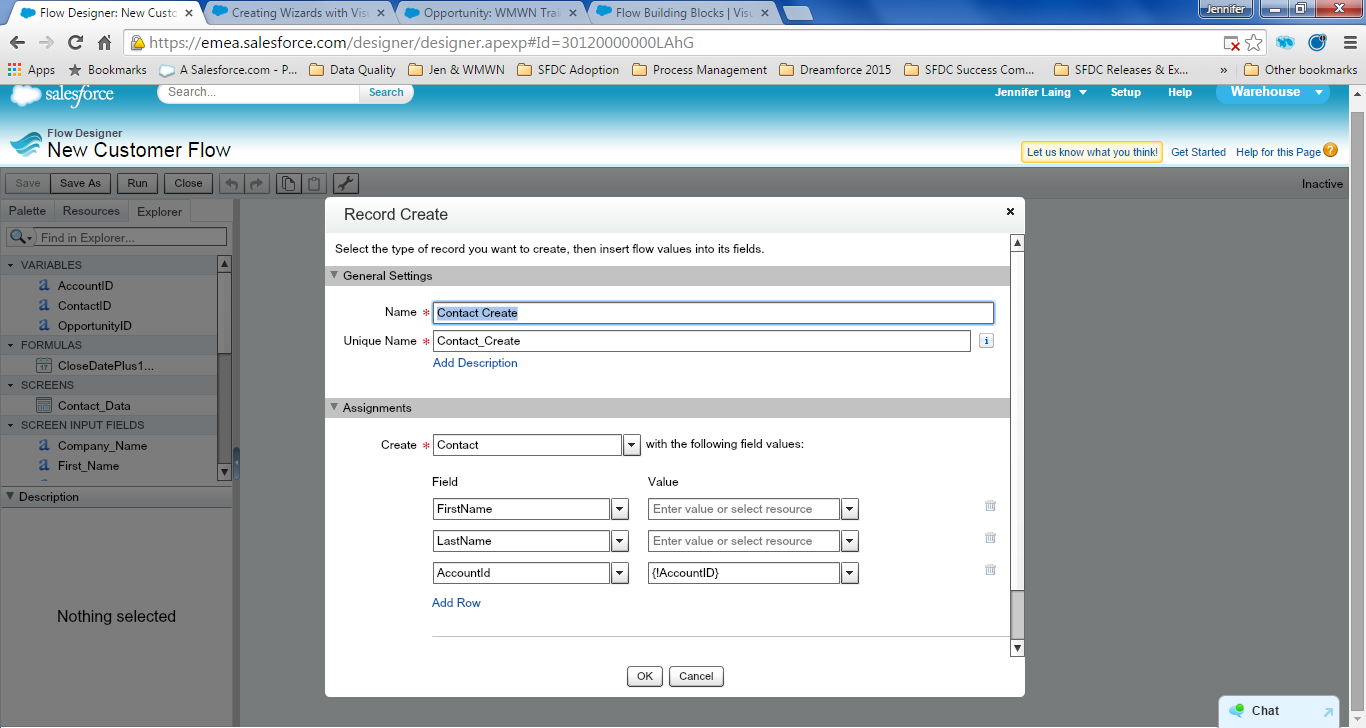This screenshot has width=1366, height=728.
Task: Click the pop-up blocked icon in address bar
Action: [1233, 43]
